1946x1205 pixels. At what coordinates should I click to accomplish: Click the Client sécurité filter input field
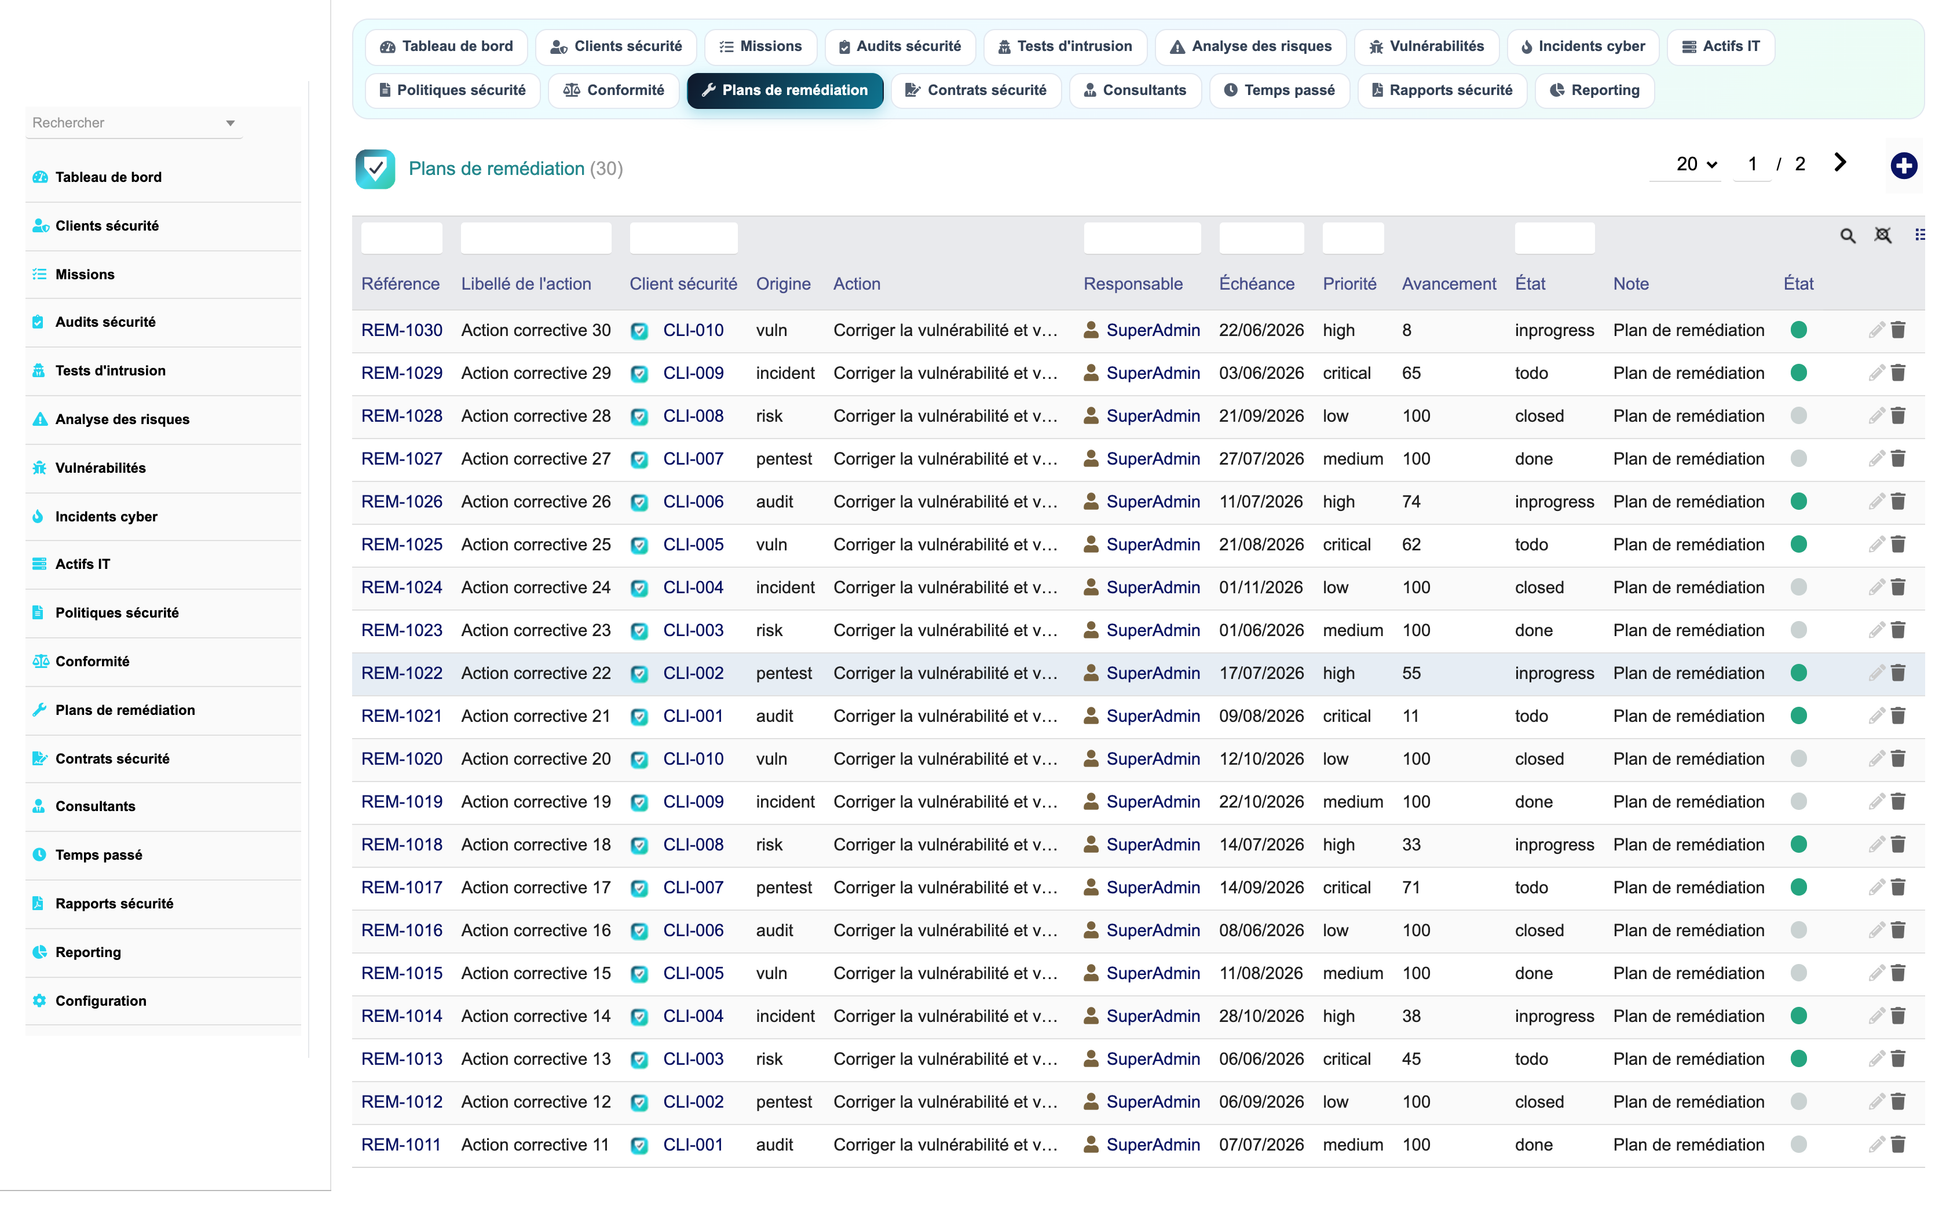coord(683,238)
